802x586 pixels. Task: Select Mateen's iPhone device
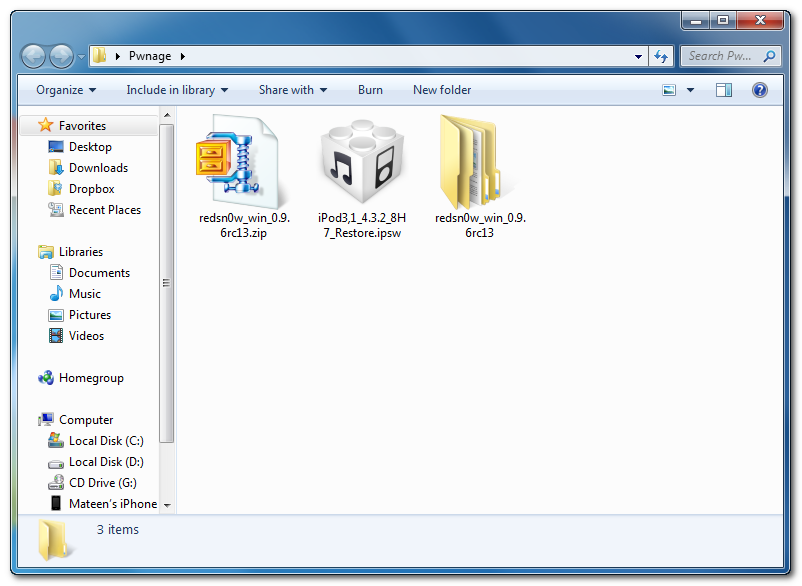tap(112, 504)
